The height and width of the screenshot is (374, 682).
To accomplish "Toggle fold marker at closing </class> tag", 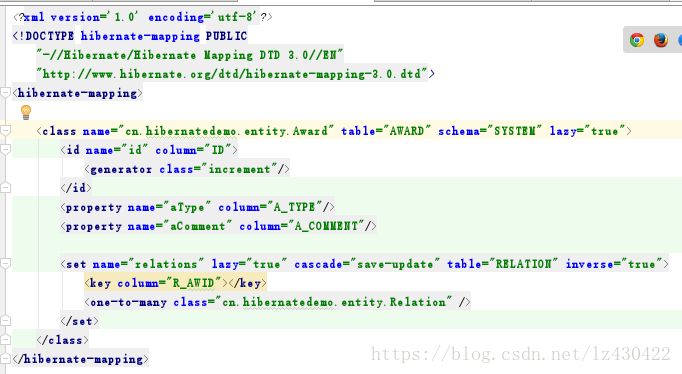I will coord(5,340).
